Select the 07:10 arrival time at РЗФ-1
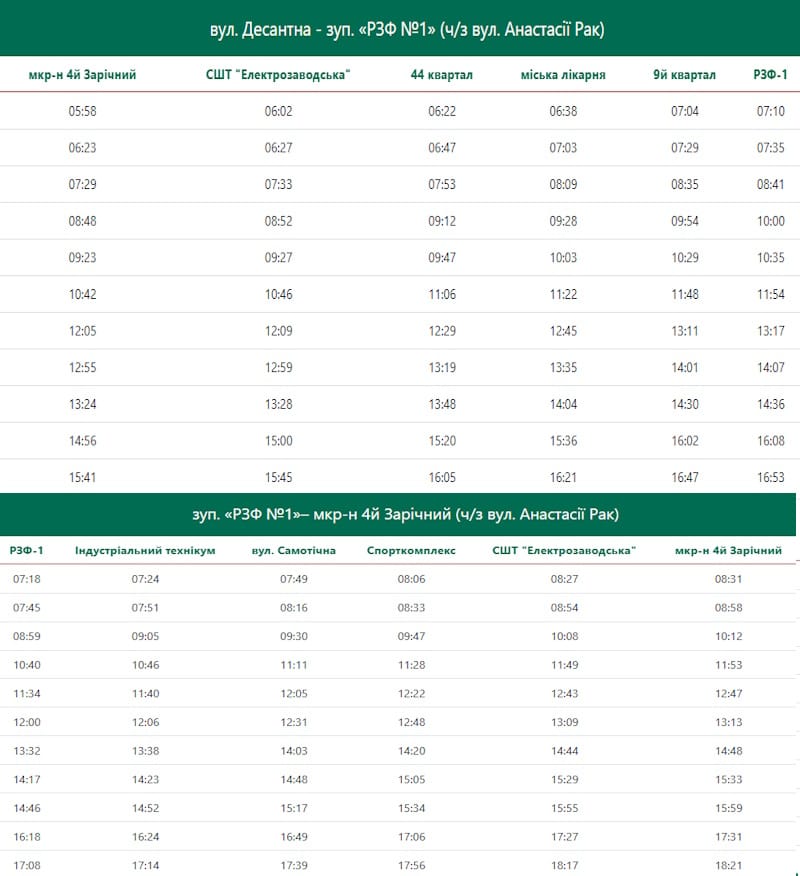The image size is (800, 876). click(771, 111)
